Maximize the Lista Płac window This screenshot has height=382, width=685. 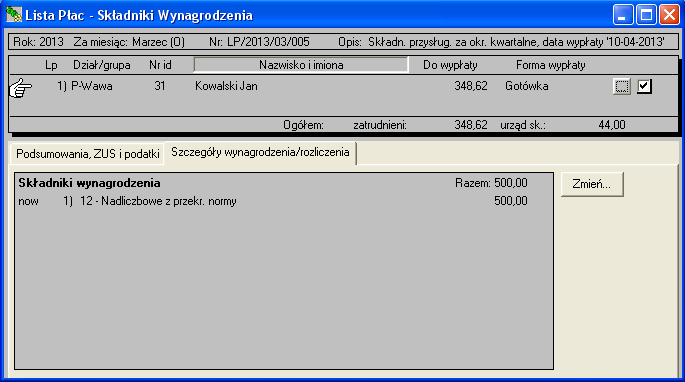646,15
